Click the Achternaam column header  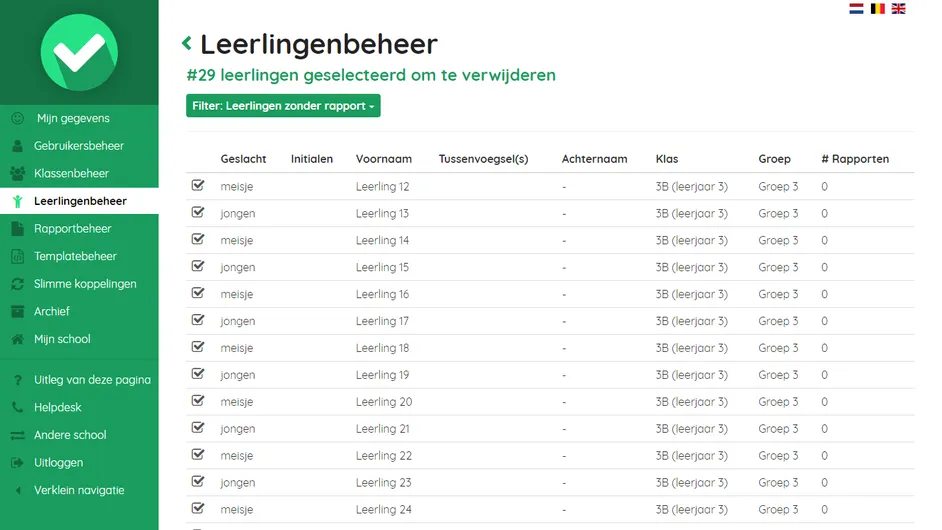tap(595, 159)
